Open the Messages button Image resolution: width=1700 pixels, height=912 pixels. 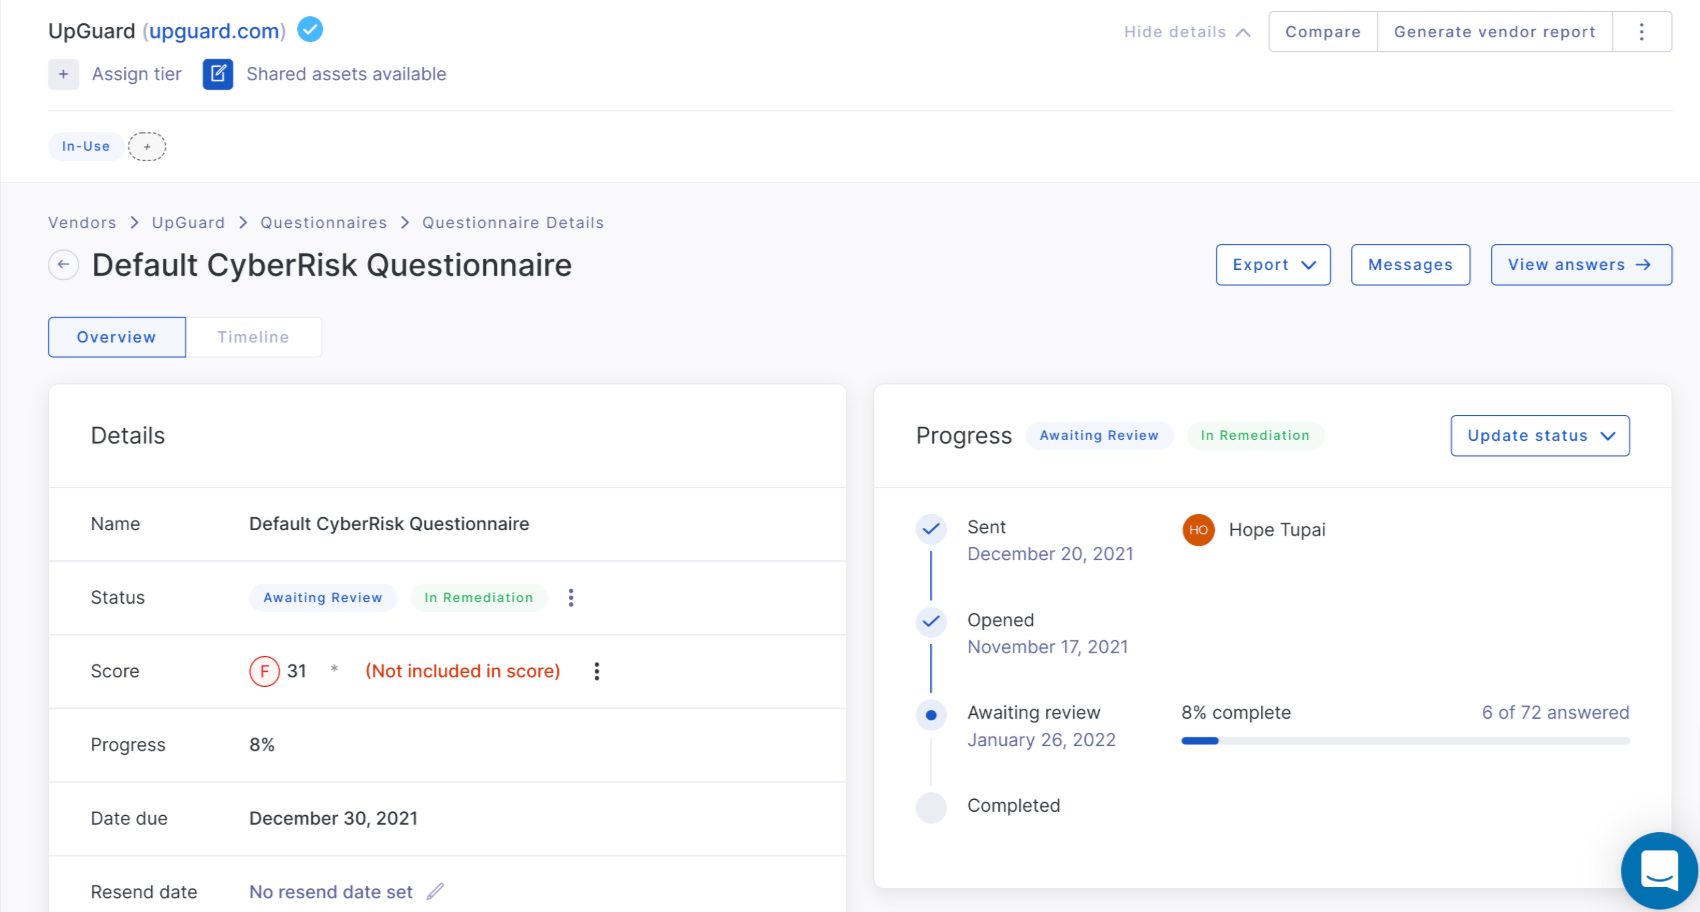point(1410,265)
